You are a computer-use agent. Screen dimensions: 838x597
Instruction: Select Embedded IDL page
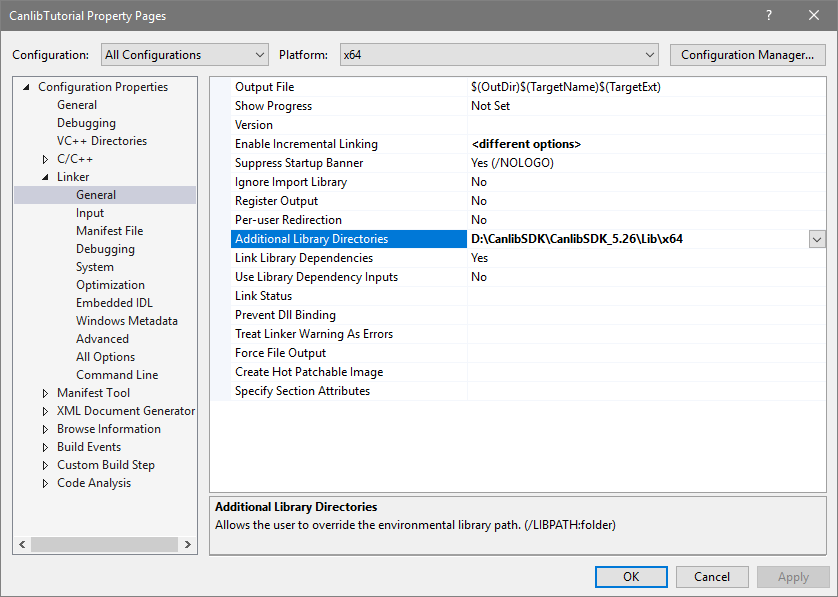(114, 303)
